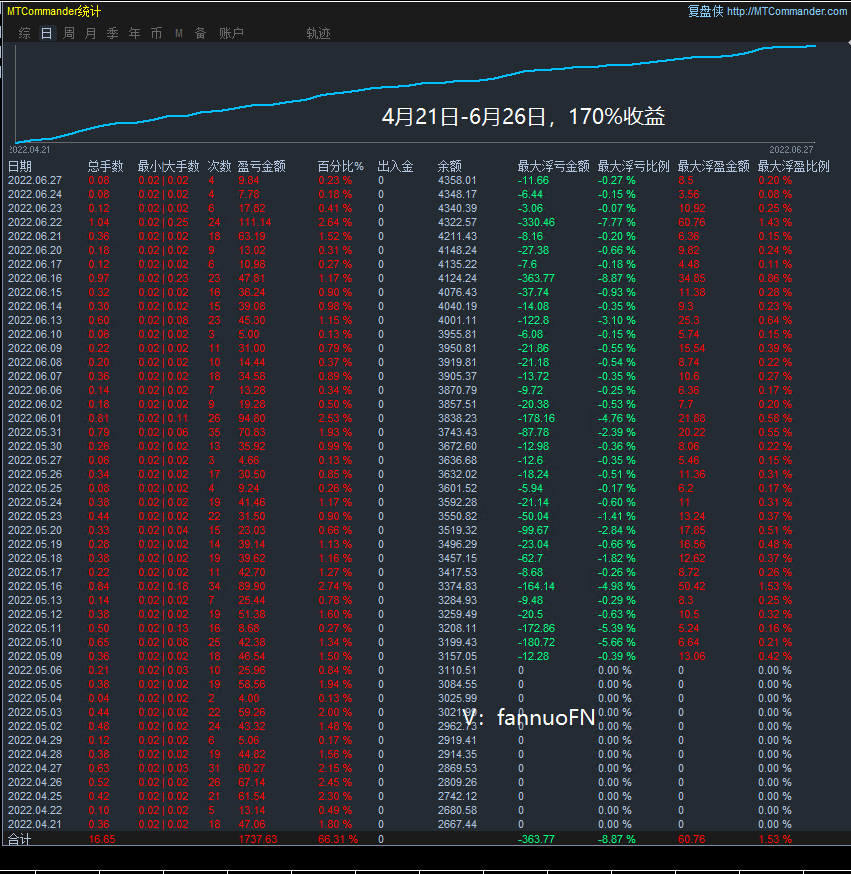Select the 出入金 column header
This screenshot has width=851, height=874.
pos(395,166)
